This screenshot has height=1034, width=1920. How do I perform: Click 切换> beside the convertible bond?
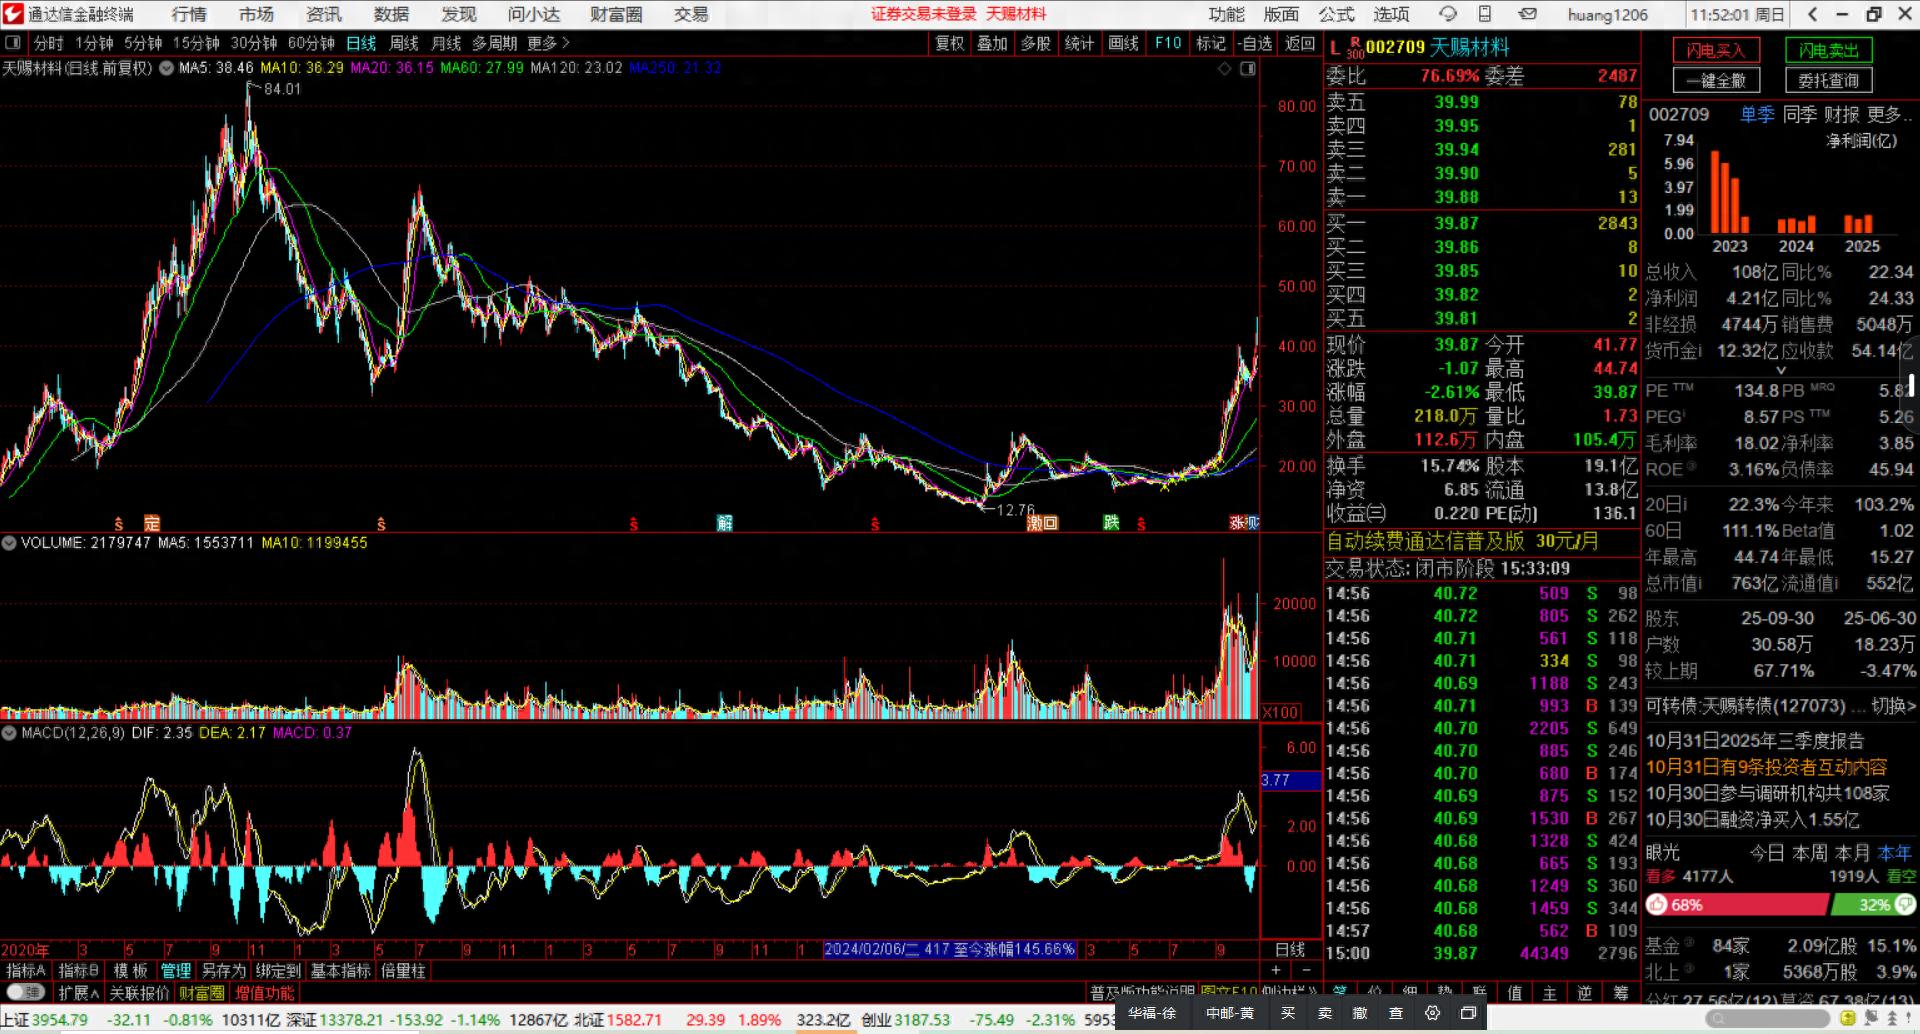(1894, 706)
